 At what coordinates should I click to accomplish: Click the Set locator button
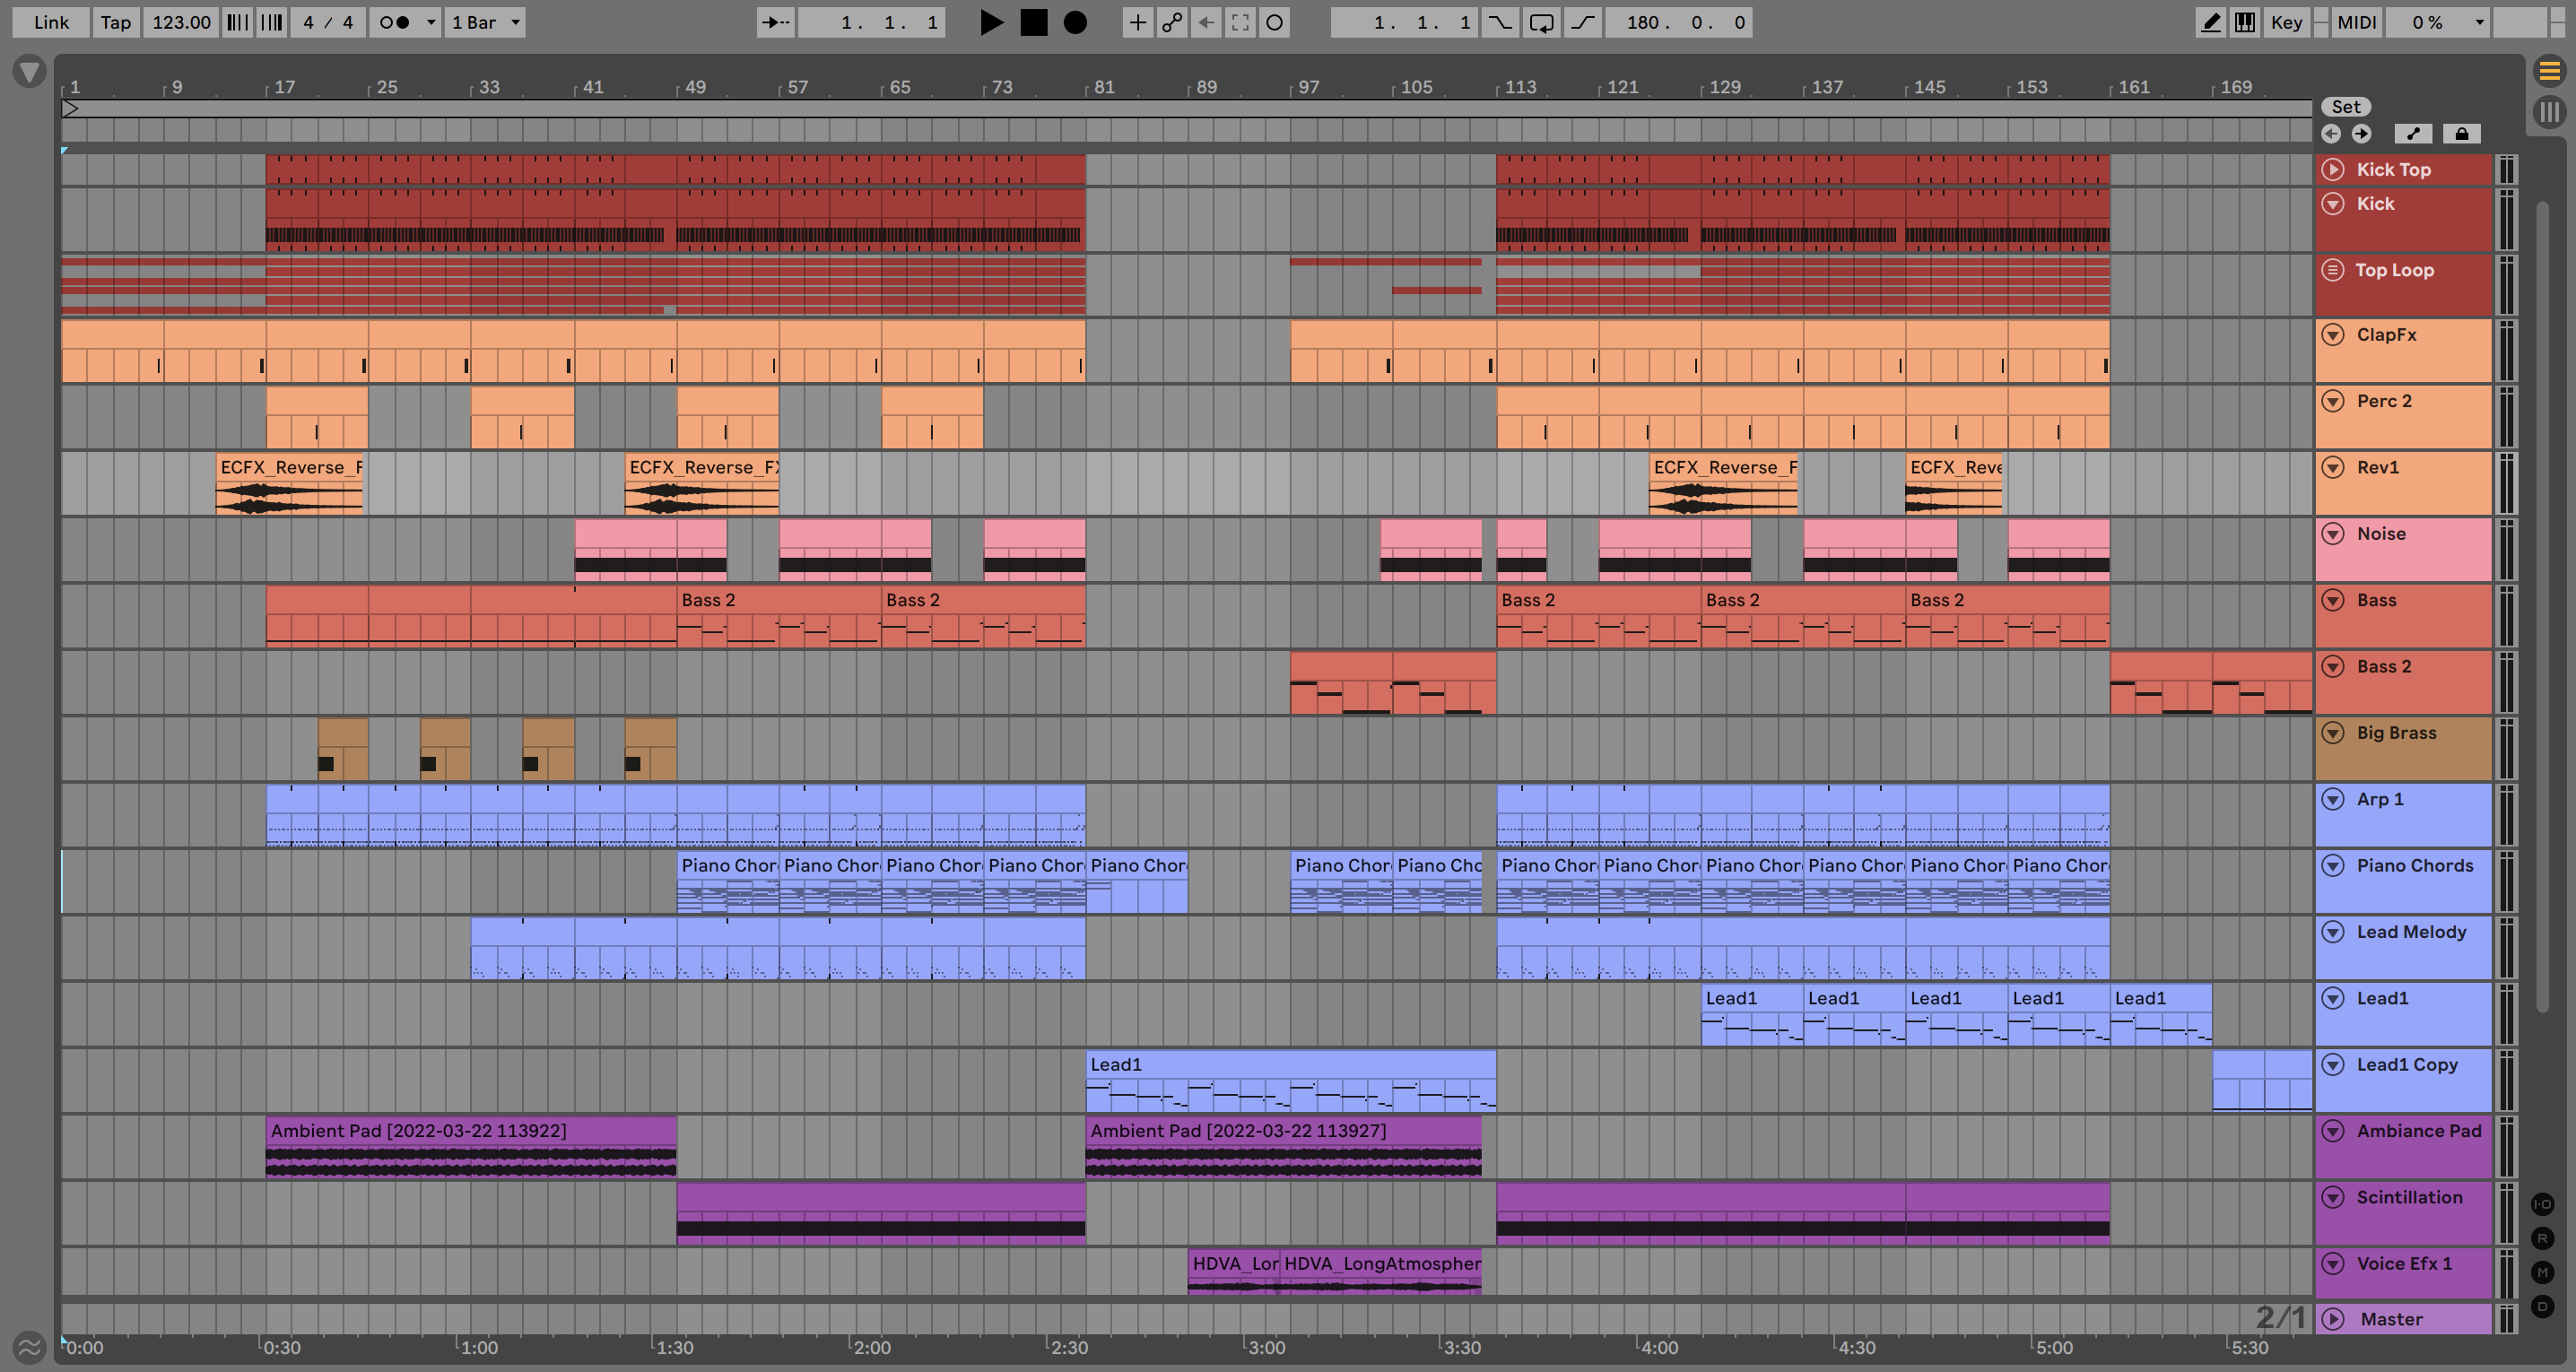tap(2346, 107)
